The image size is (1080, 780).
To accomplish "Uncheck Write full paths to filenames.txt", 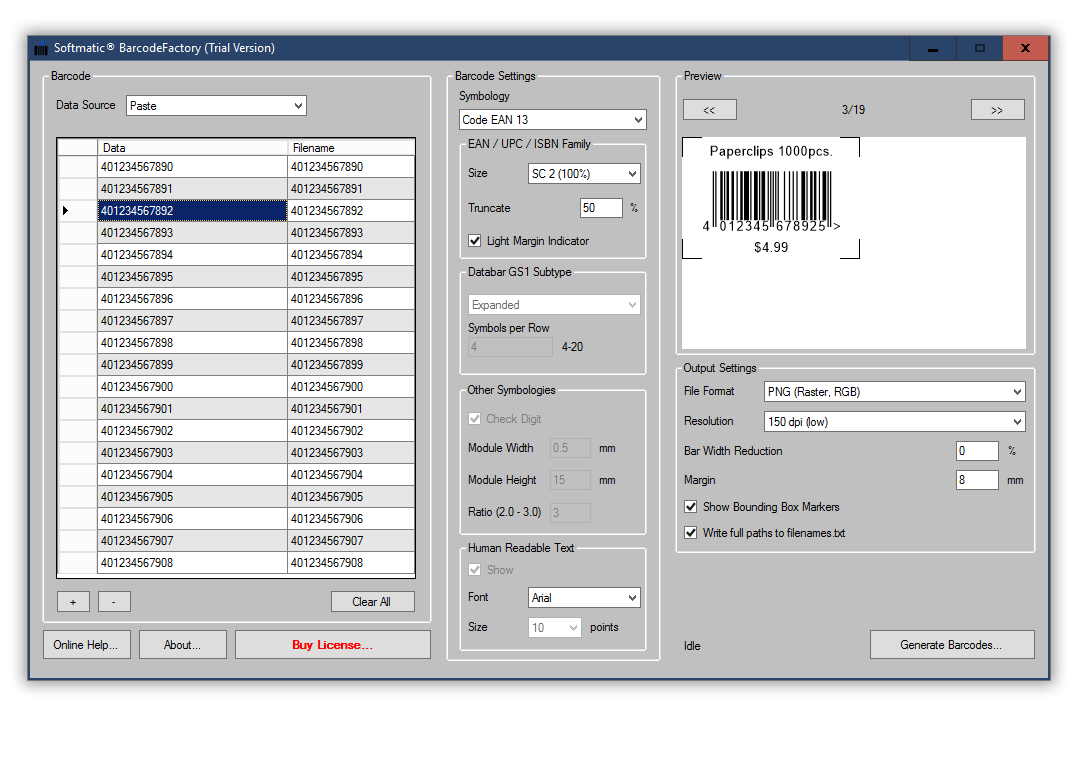I will point(690,532).
